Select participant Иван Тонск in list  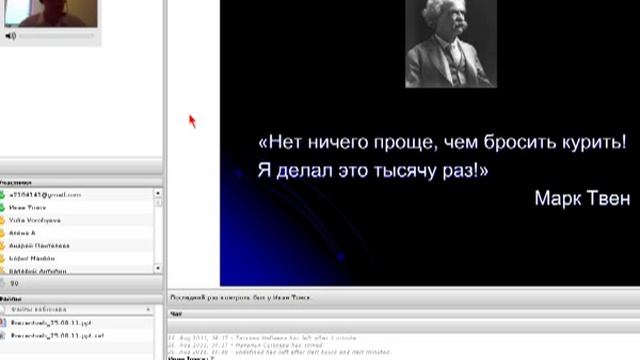click(x=28, y=208)
